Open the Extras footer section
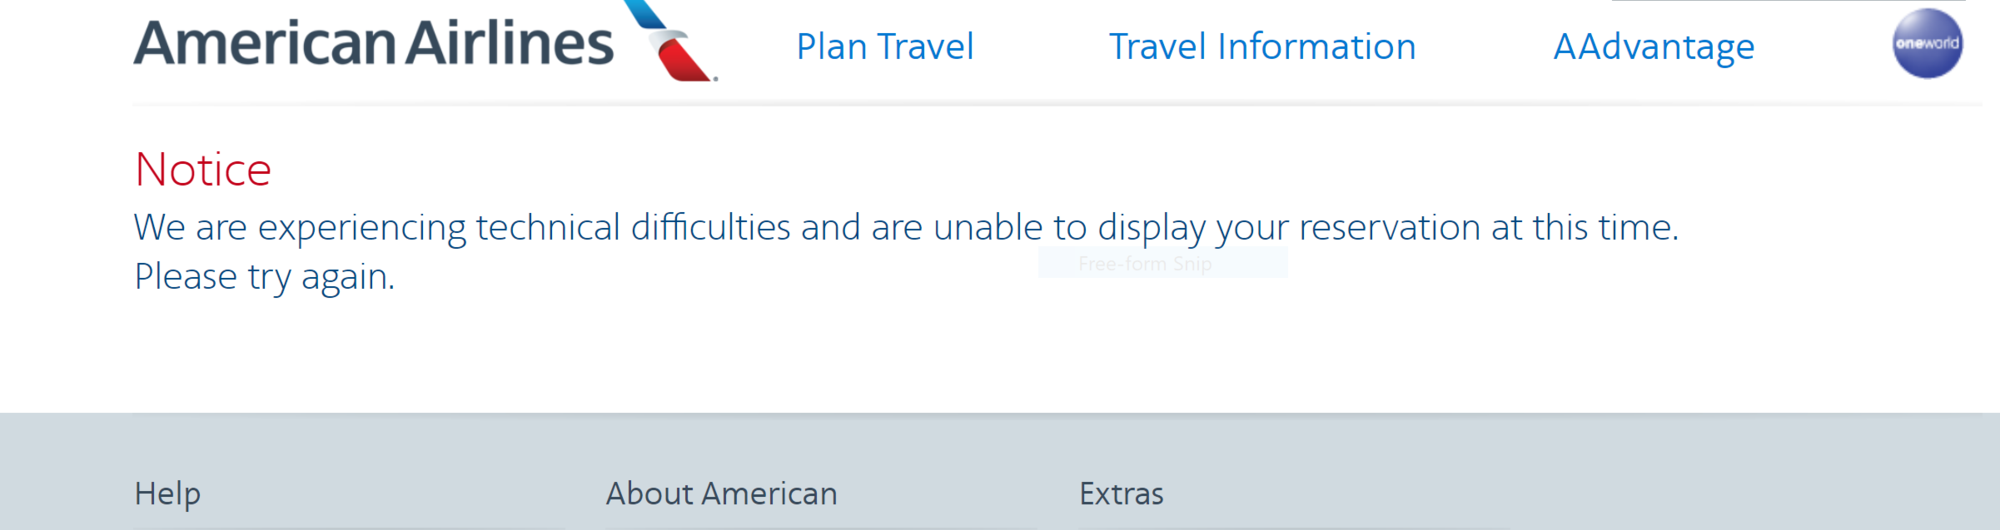Image resolution: width=2000 pixels, height=530 pixels. (x=1121, y=494)
